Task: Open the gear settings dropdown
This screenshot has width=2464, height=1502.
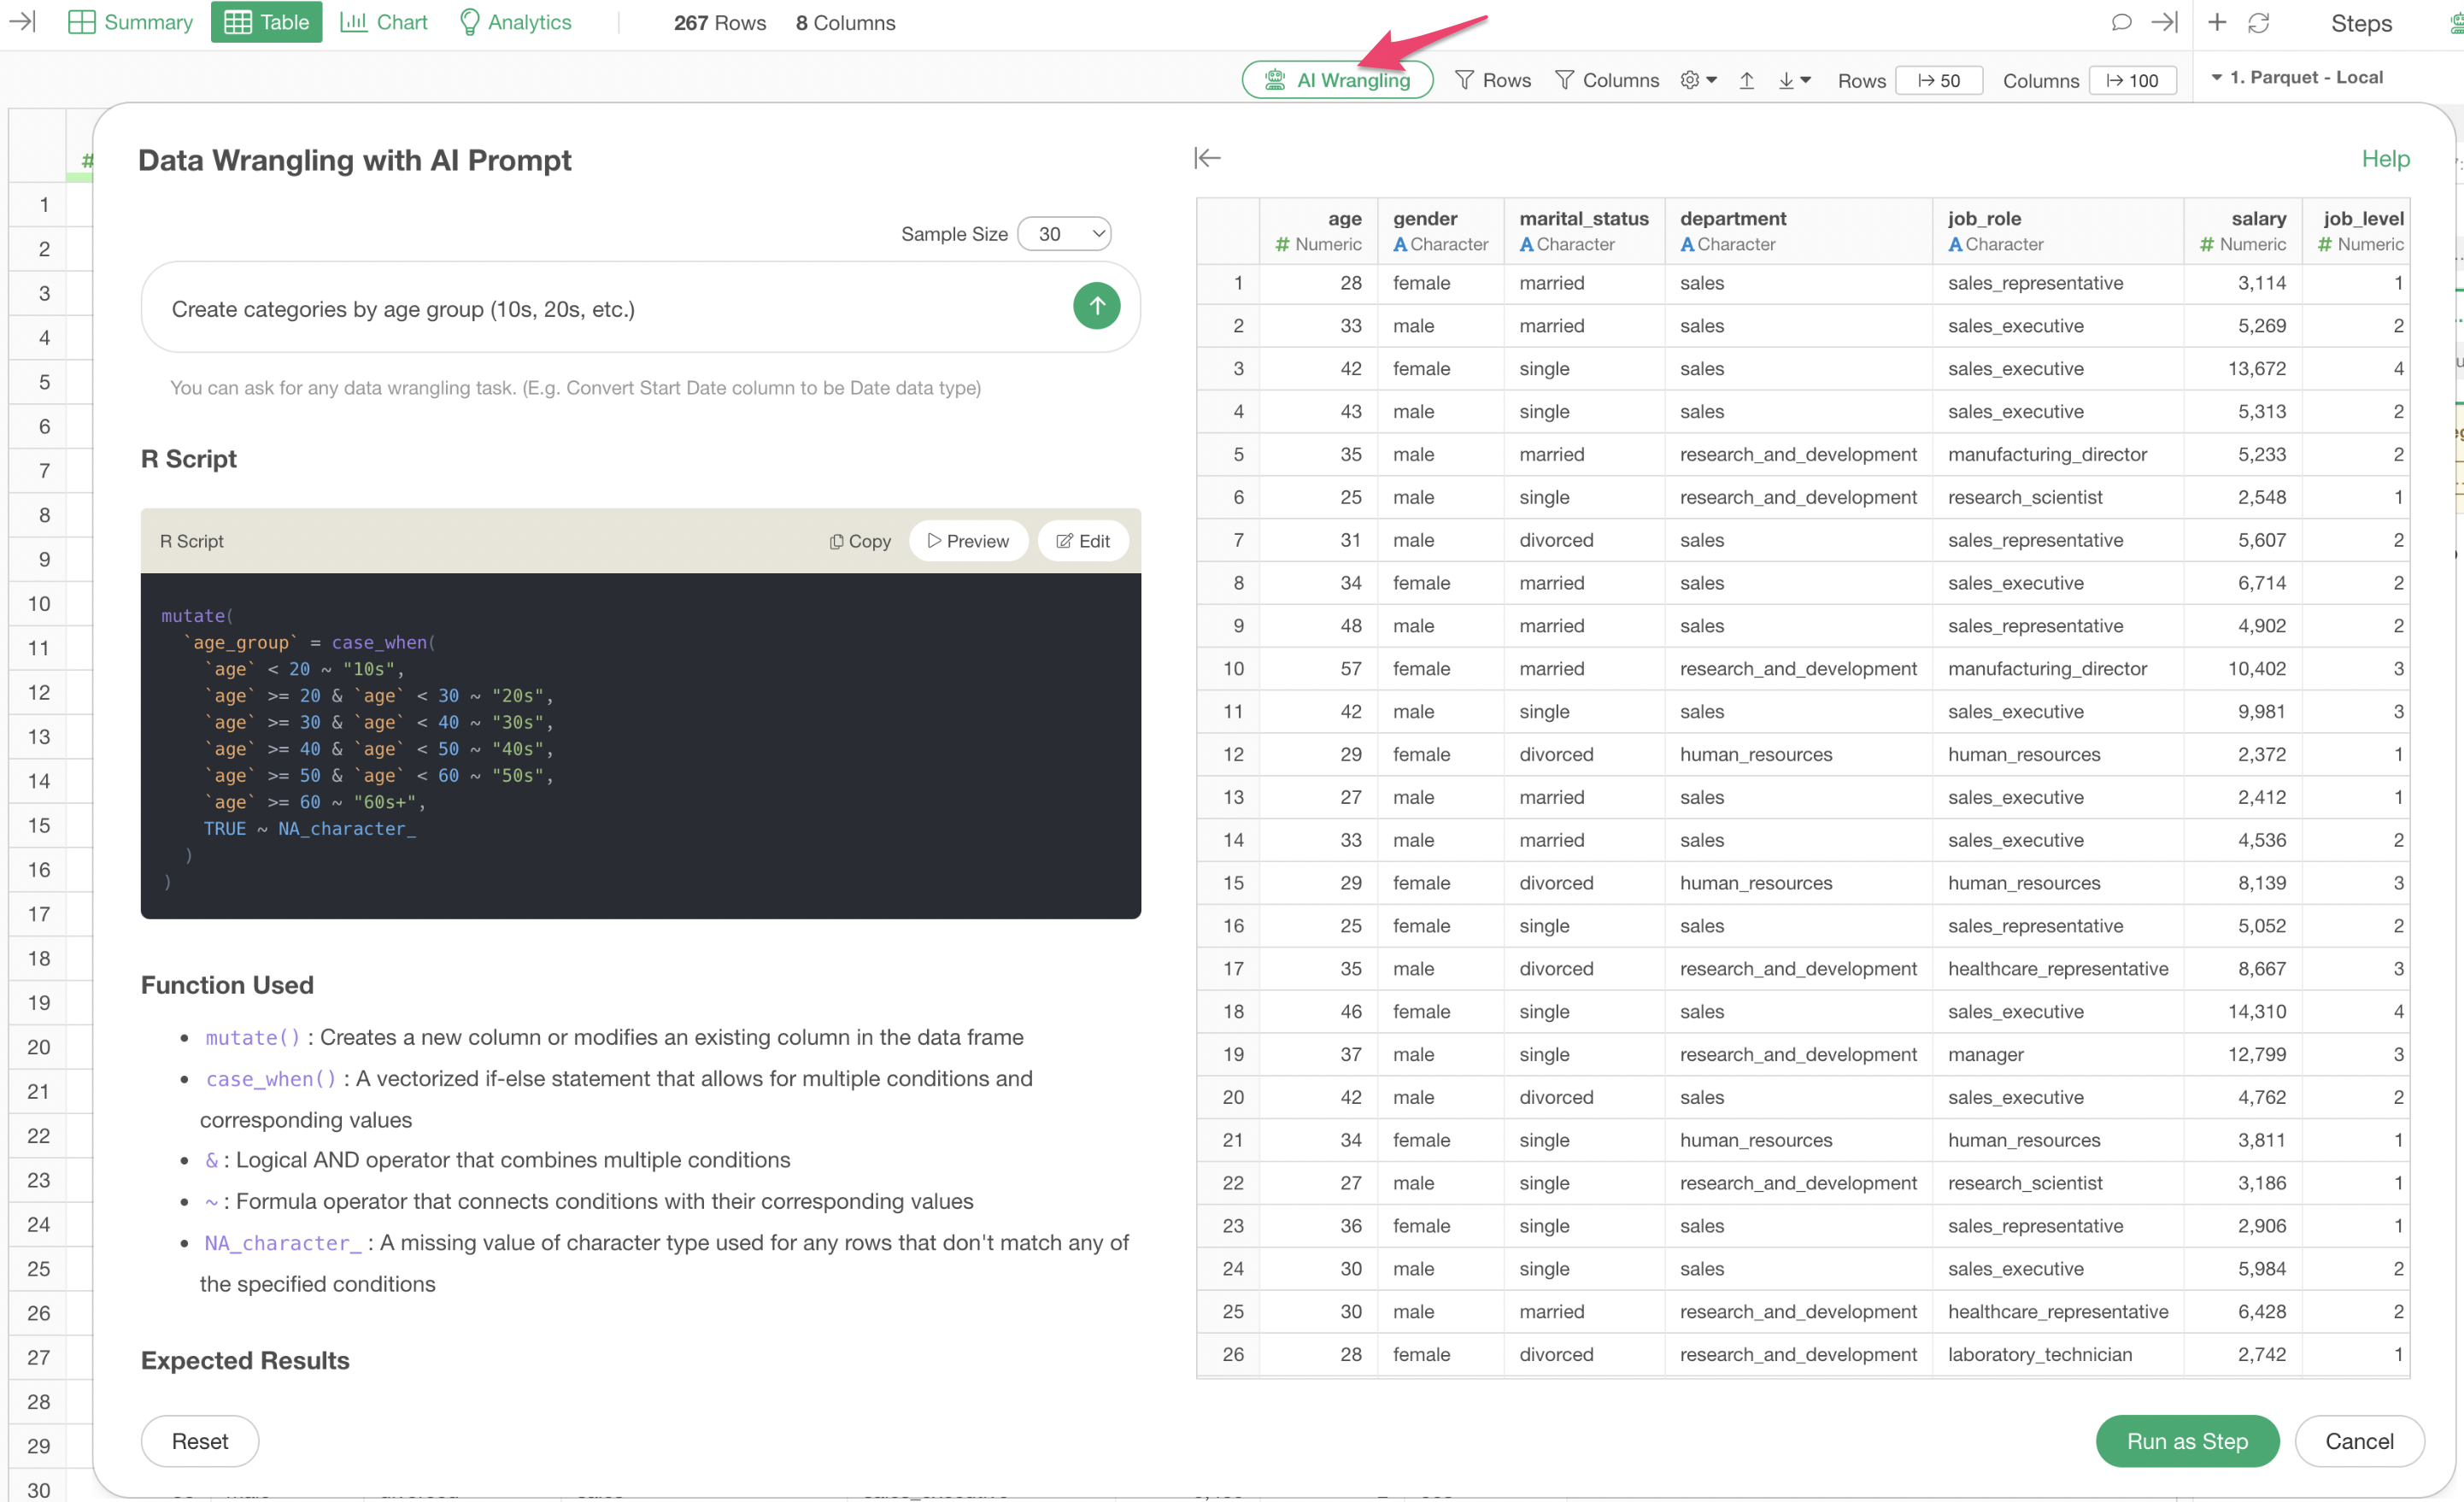Action: 1698,81
